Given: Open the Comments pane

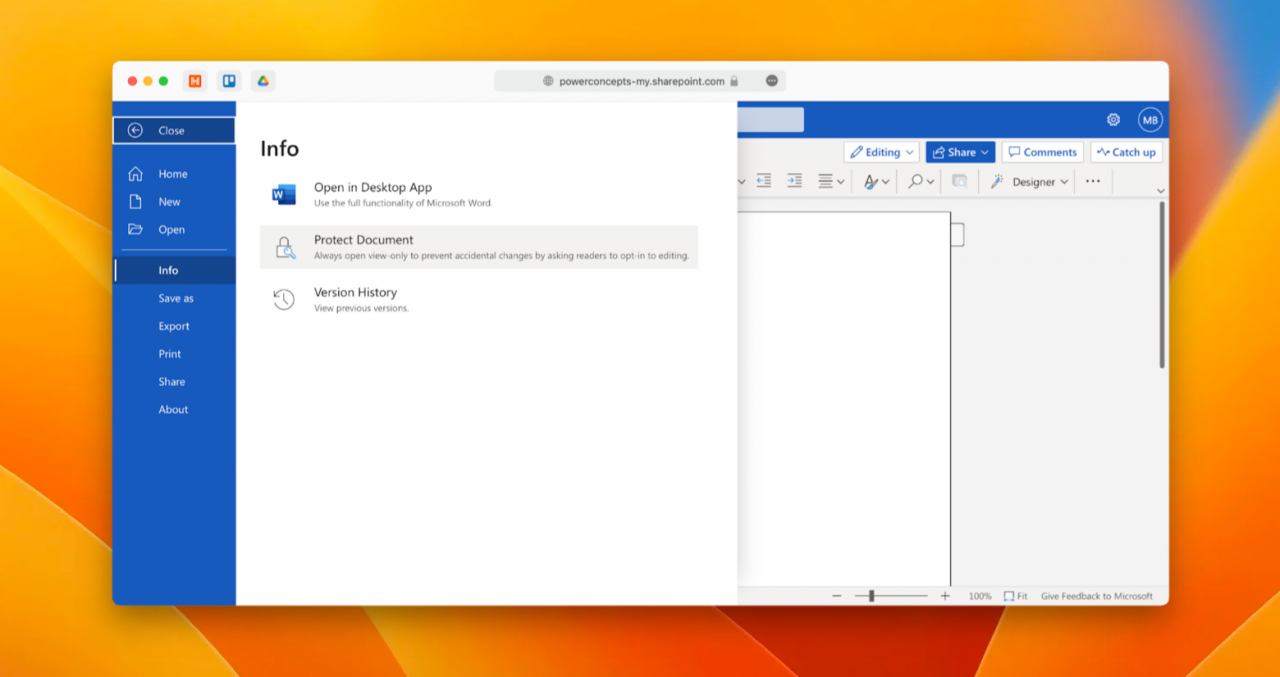Looking at the screenshot, I should pos(1043,152).
